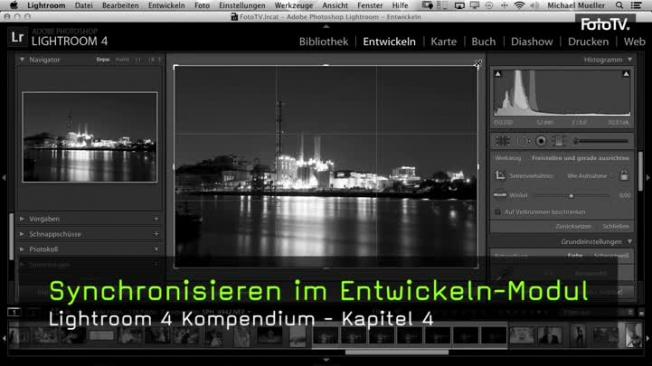Clear history with the Protokoll x icon
This screenshot has width=652, height=366.
coord(156,249)
